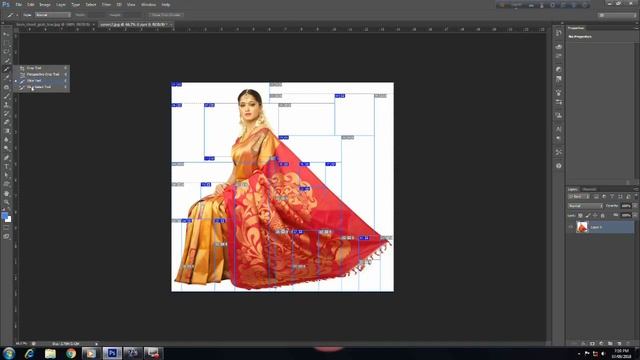Open the Style dropdown in options bar
The image size is (640, 360).
click(53, 15)
